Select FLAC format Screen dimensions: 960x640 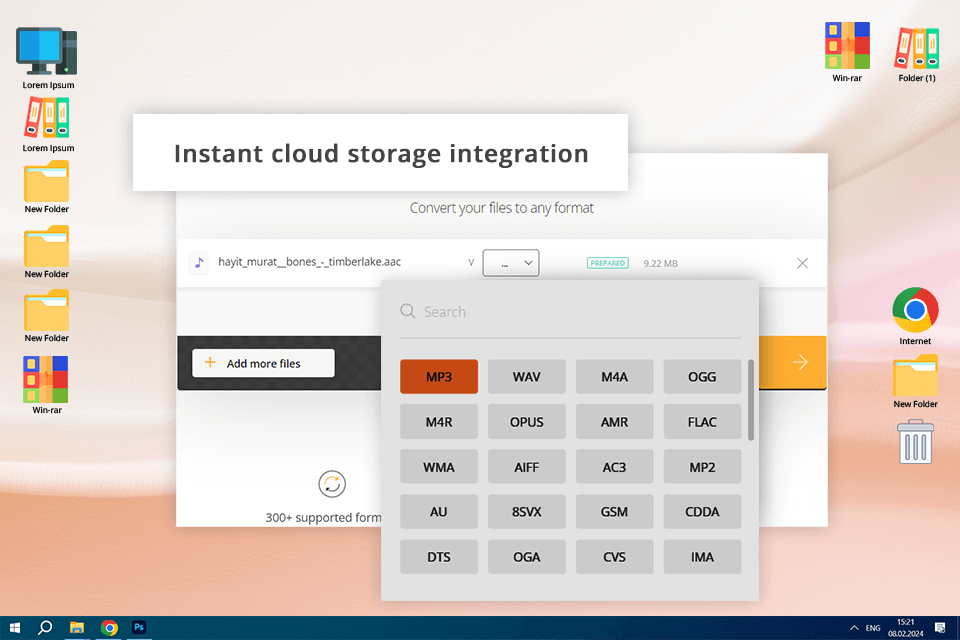point(702,422)
